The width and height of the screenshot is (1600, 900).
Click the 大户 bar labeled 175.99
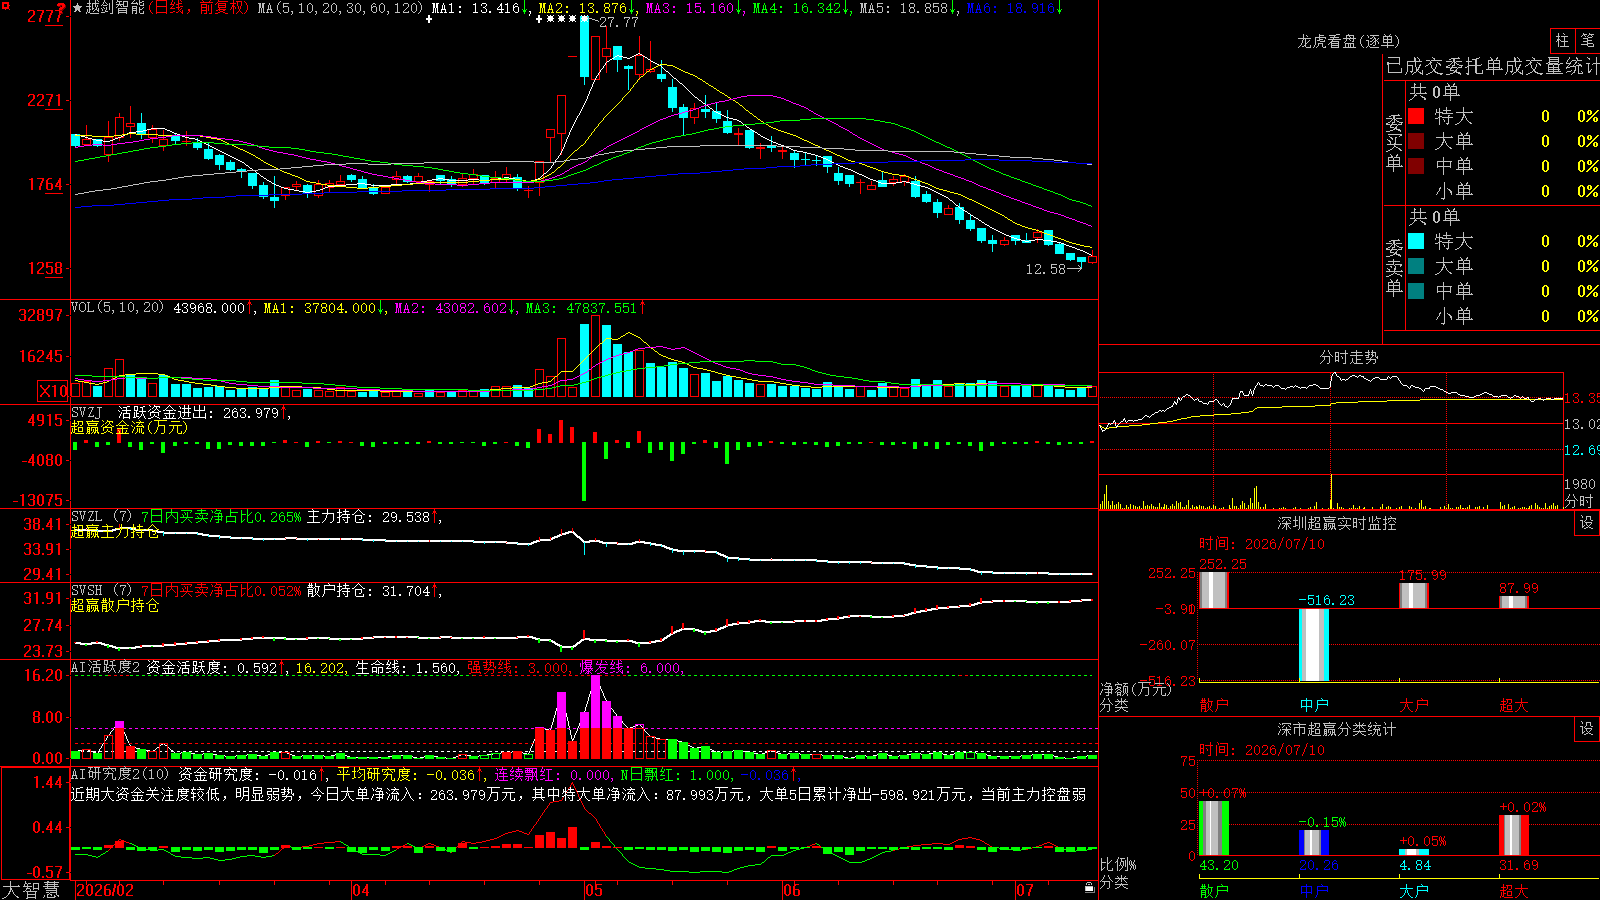point(1414,595)
